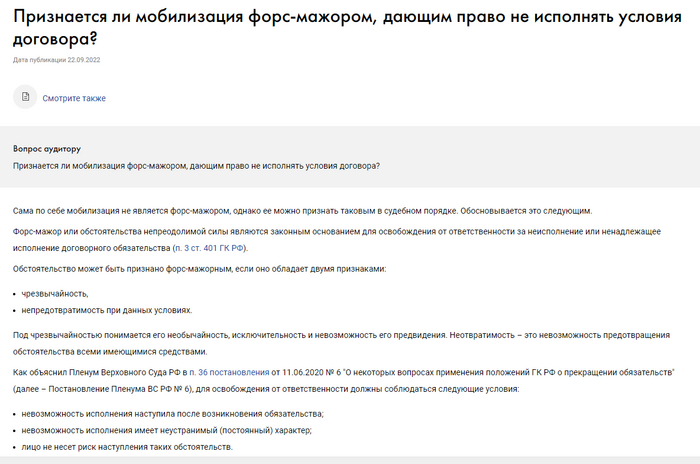Click the question text in the gray box

tap(196, 166)
